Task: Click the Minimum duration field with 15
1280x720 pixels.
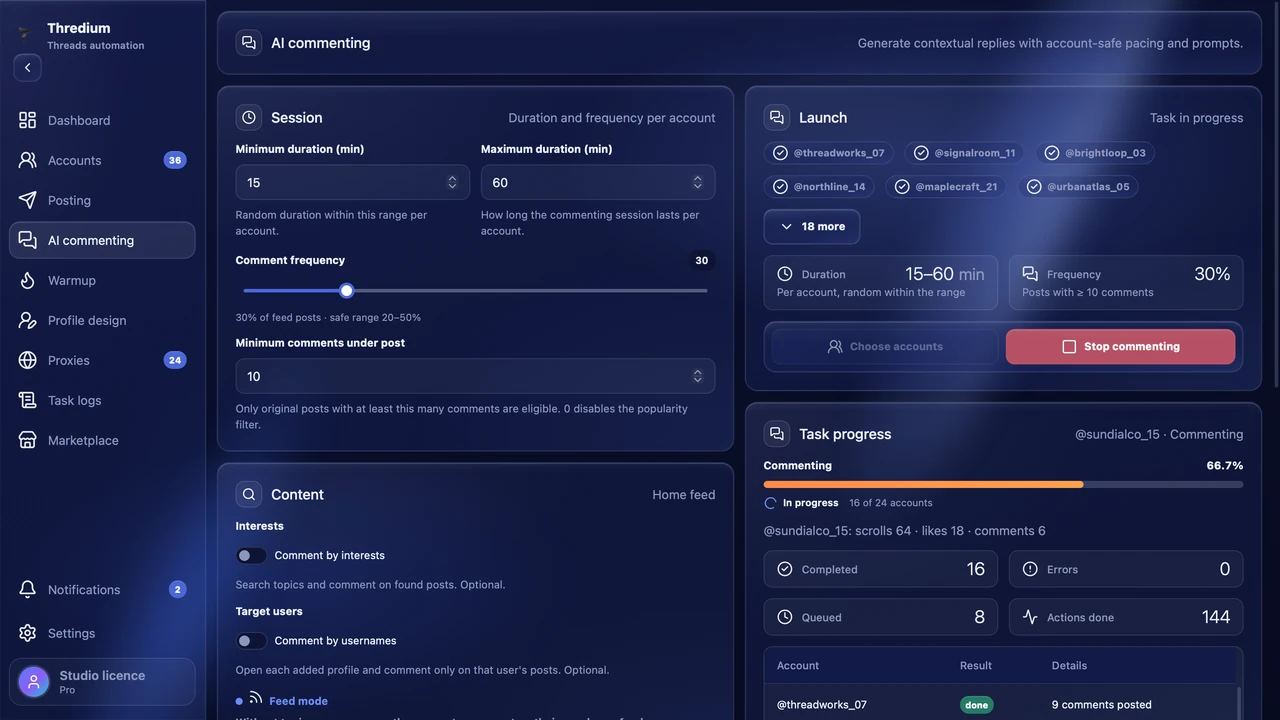Action: pos(353,182)
